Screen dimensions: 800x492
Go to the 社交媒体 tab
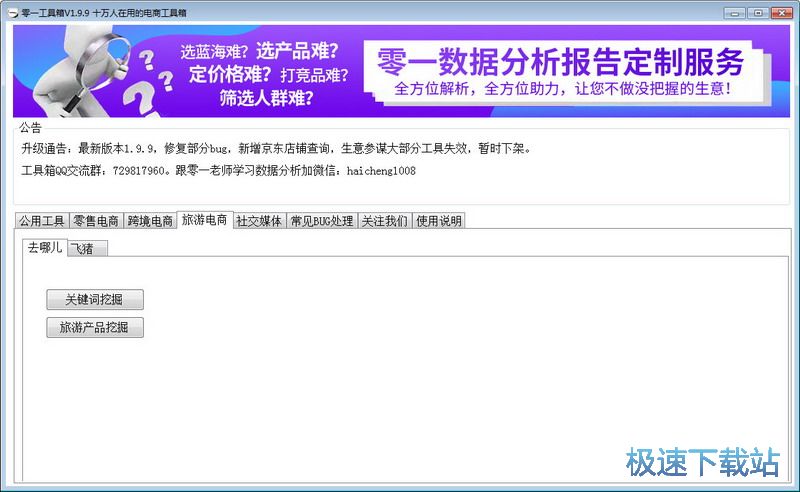[x=259, y=221]
